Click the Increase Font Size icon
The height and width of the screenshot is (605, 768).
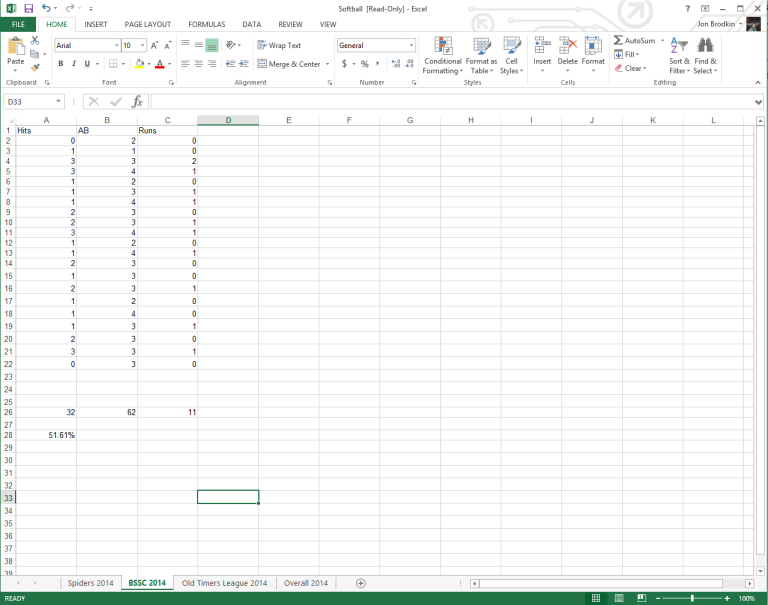[155, 45]
